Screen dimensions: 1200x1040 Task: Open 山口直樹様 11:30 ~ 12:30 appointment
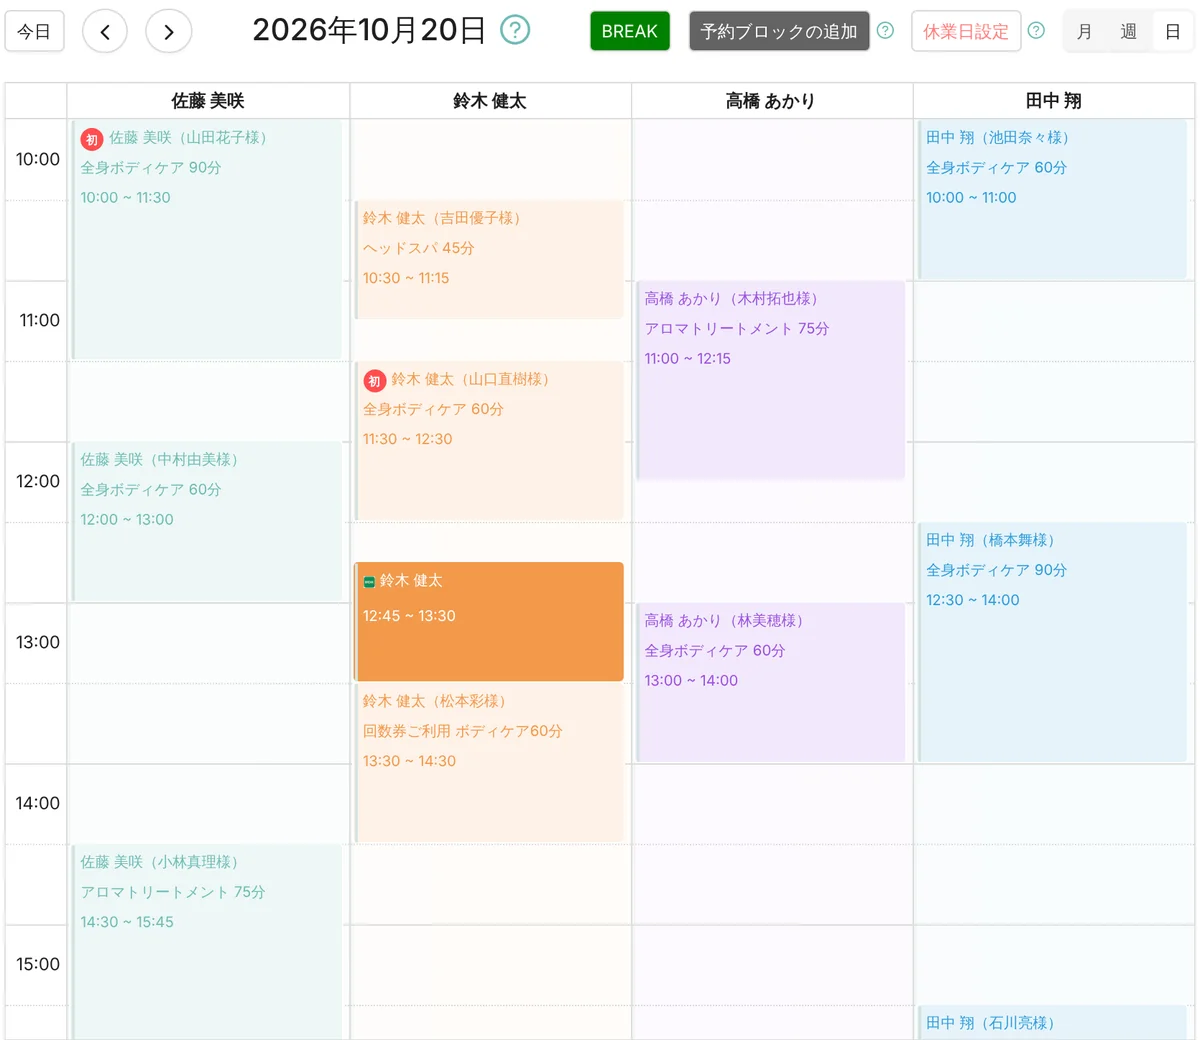pyautogui.click(x=489, y=441)
